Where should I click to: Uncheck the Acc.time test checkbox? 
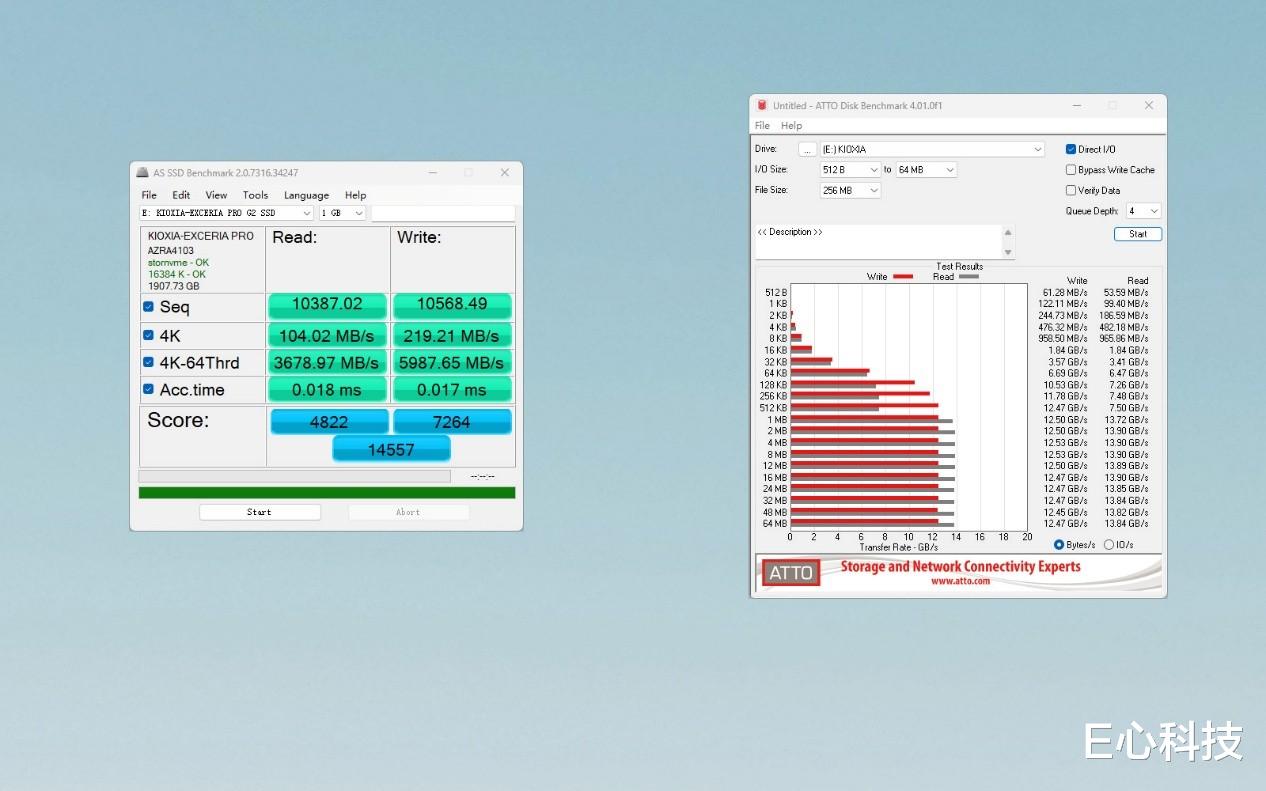tap(149, 389)
